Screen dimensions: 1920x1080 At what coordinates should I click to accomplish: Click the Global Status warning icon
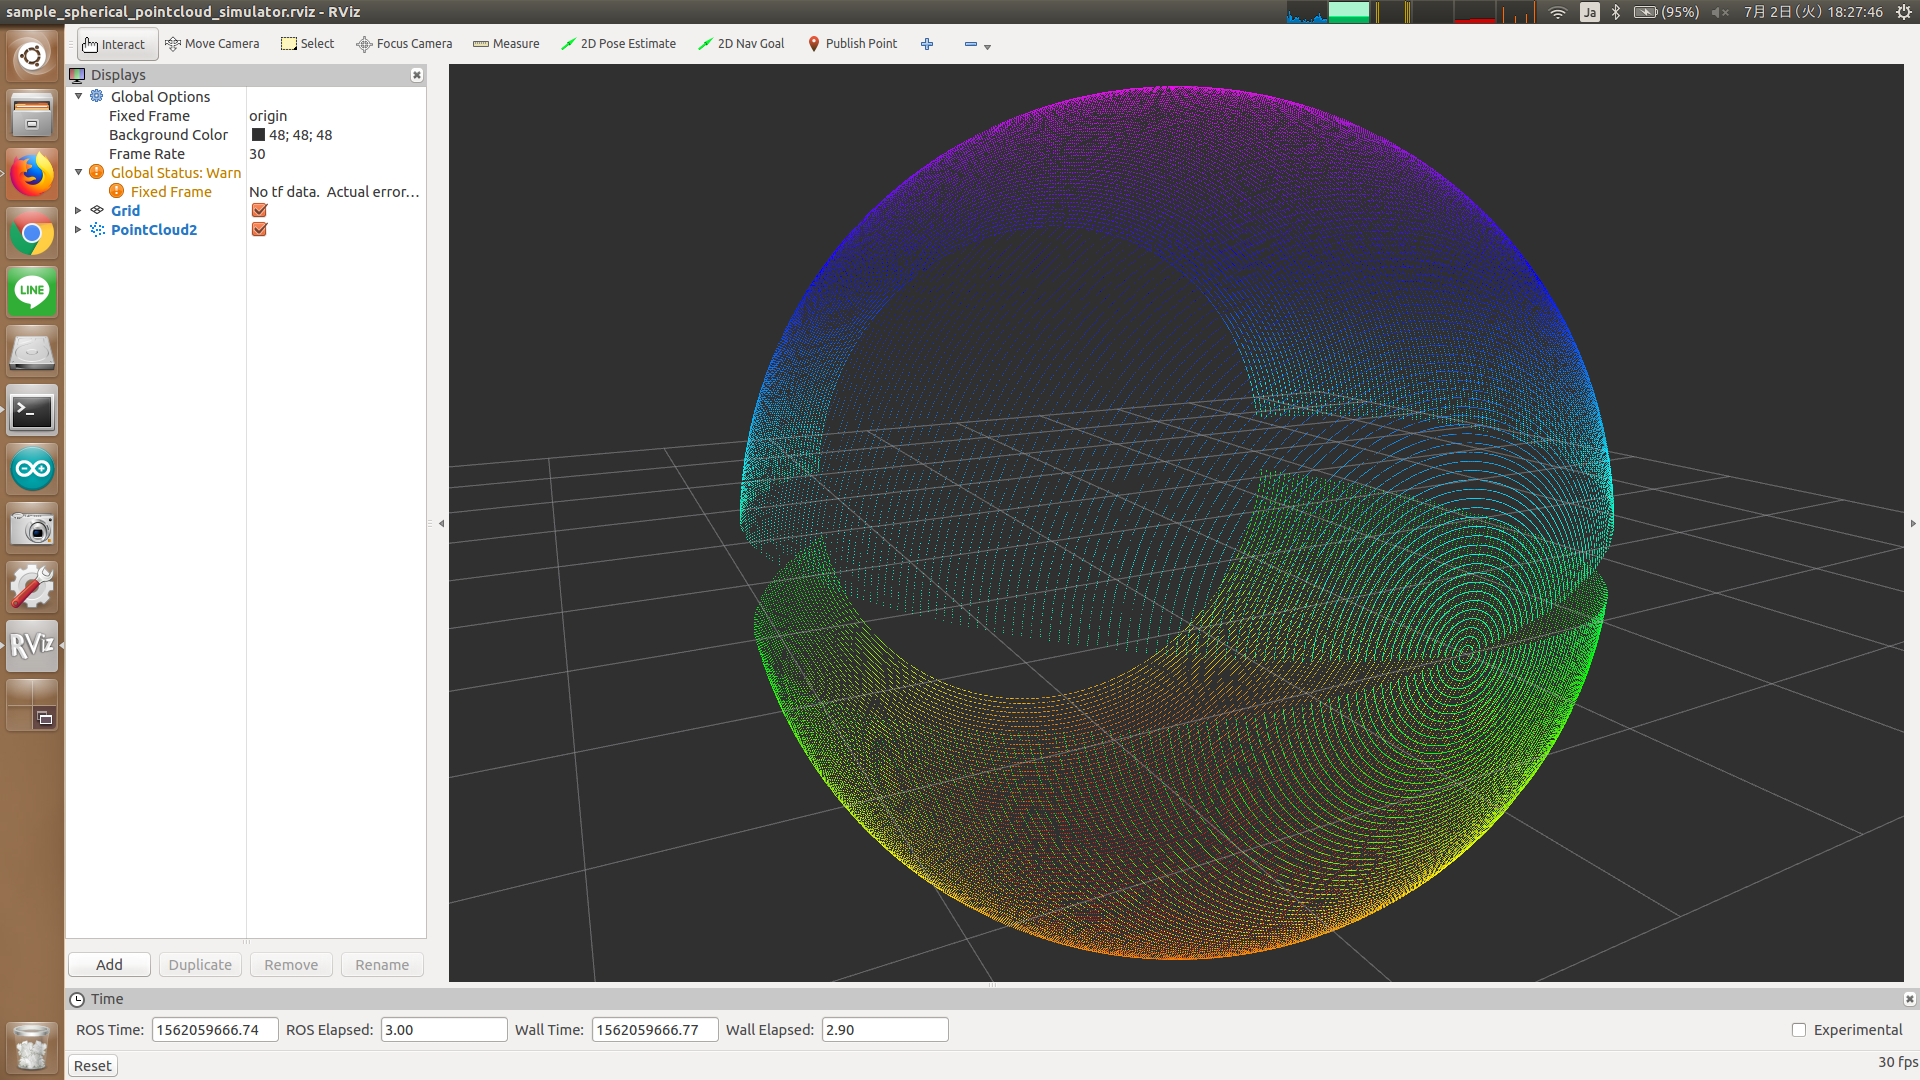click(x=97, y=172)
